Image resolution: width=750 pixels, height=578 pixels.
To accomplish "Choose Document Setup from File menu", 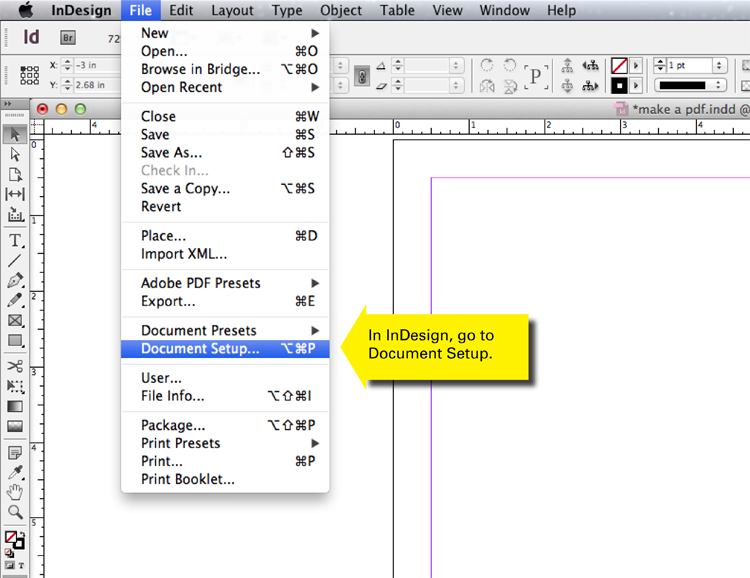I will point(225,349).
